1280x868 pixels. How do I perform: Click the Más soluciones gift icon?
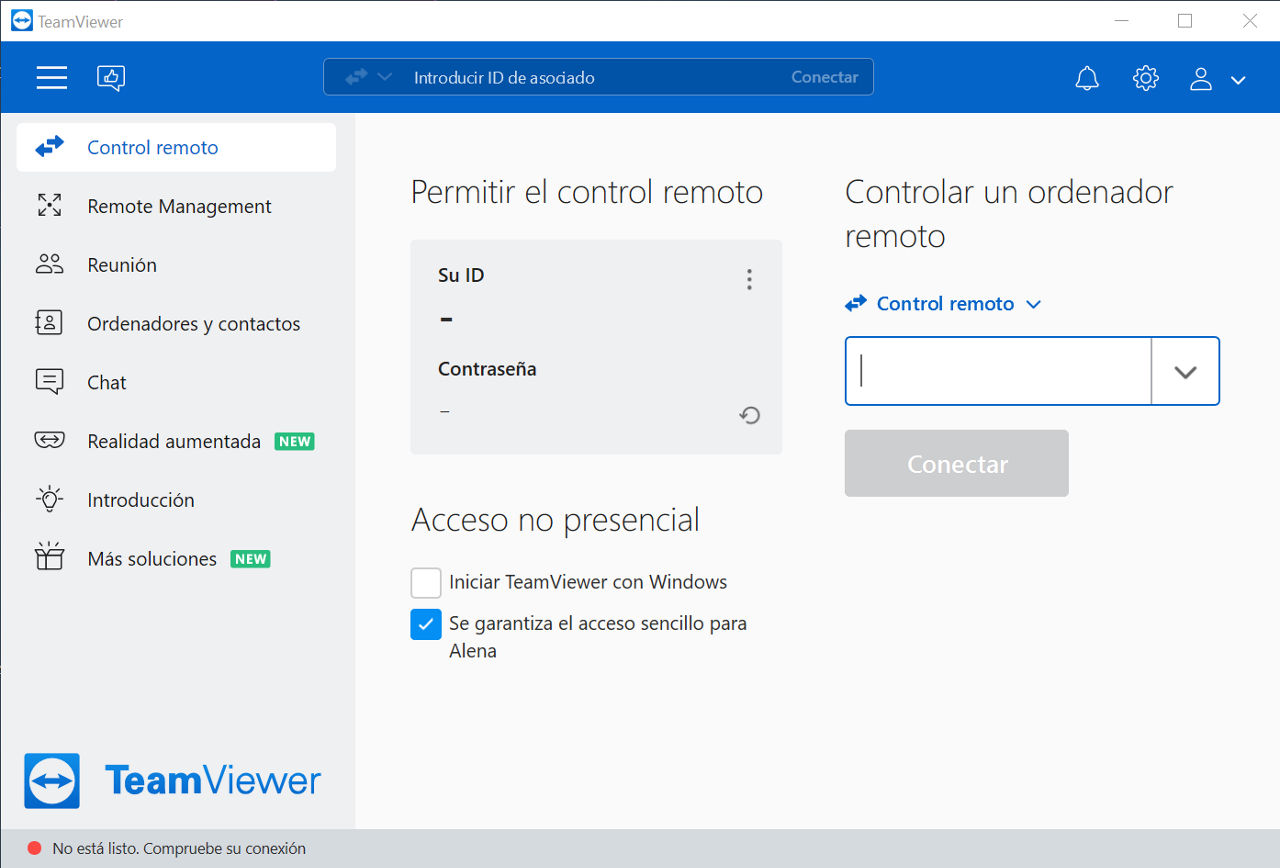[49, 557]
